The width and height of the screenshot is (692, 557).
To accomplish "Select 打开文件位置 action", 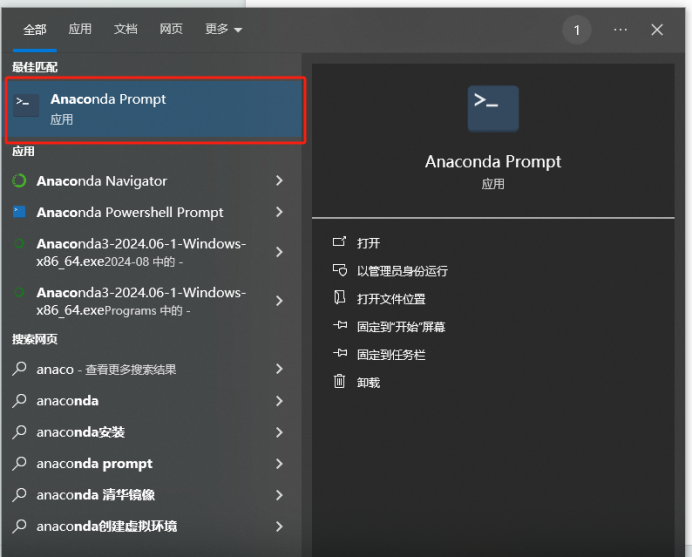I will pos(391,299).
